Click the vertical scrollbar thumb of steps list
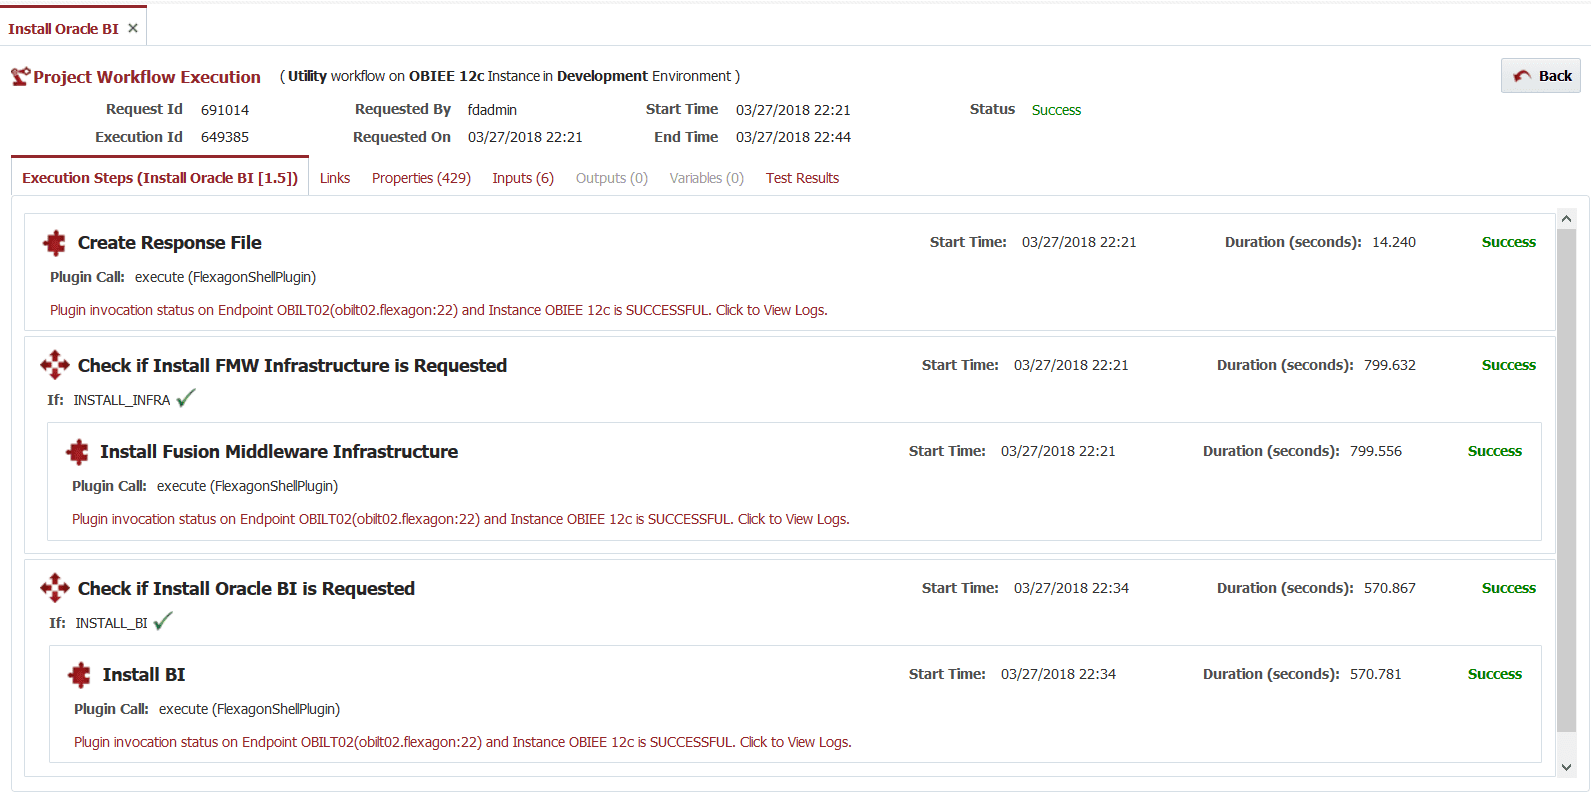Viewport: 1591px width, 792px height. coord(1567,480)
